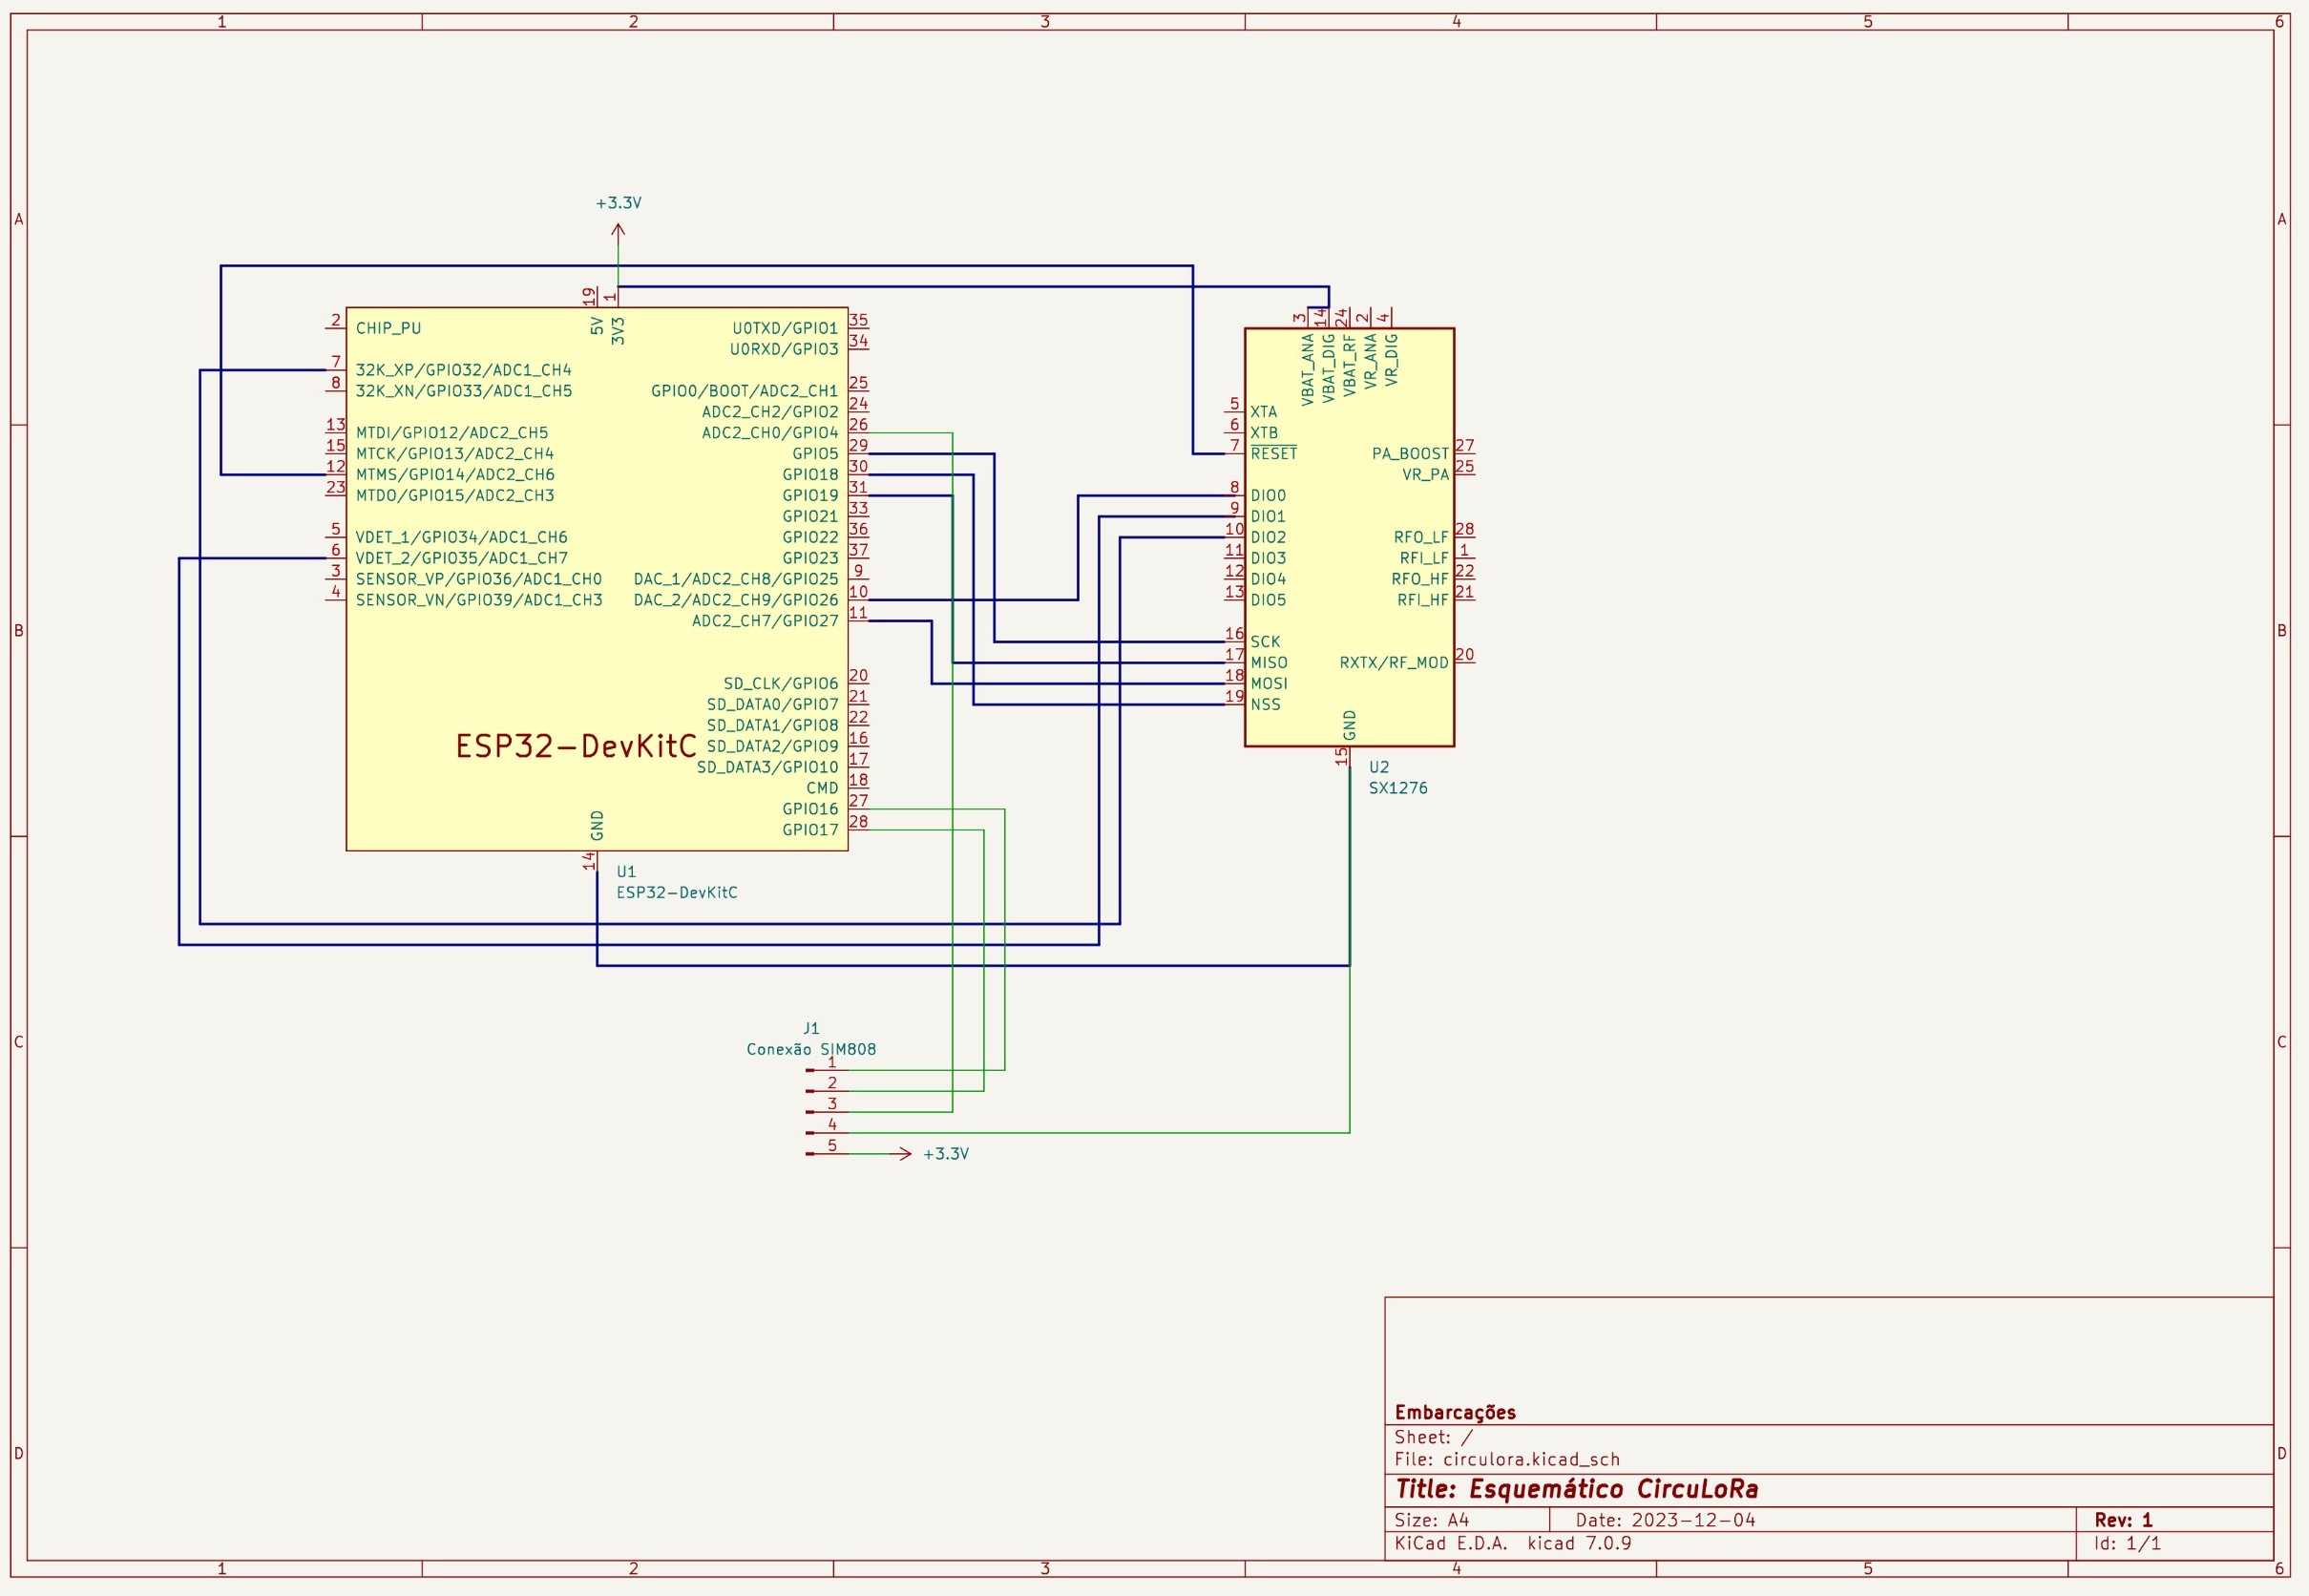Select the XTA pin label on SX1276
This screenshot has height=1596, width=2309.
[1263, 412]
